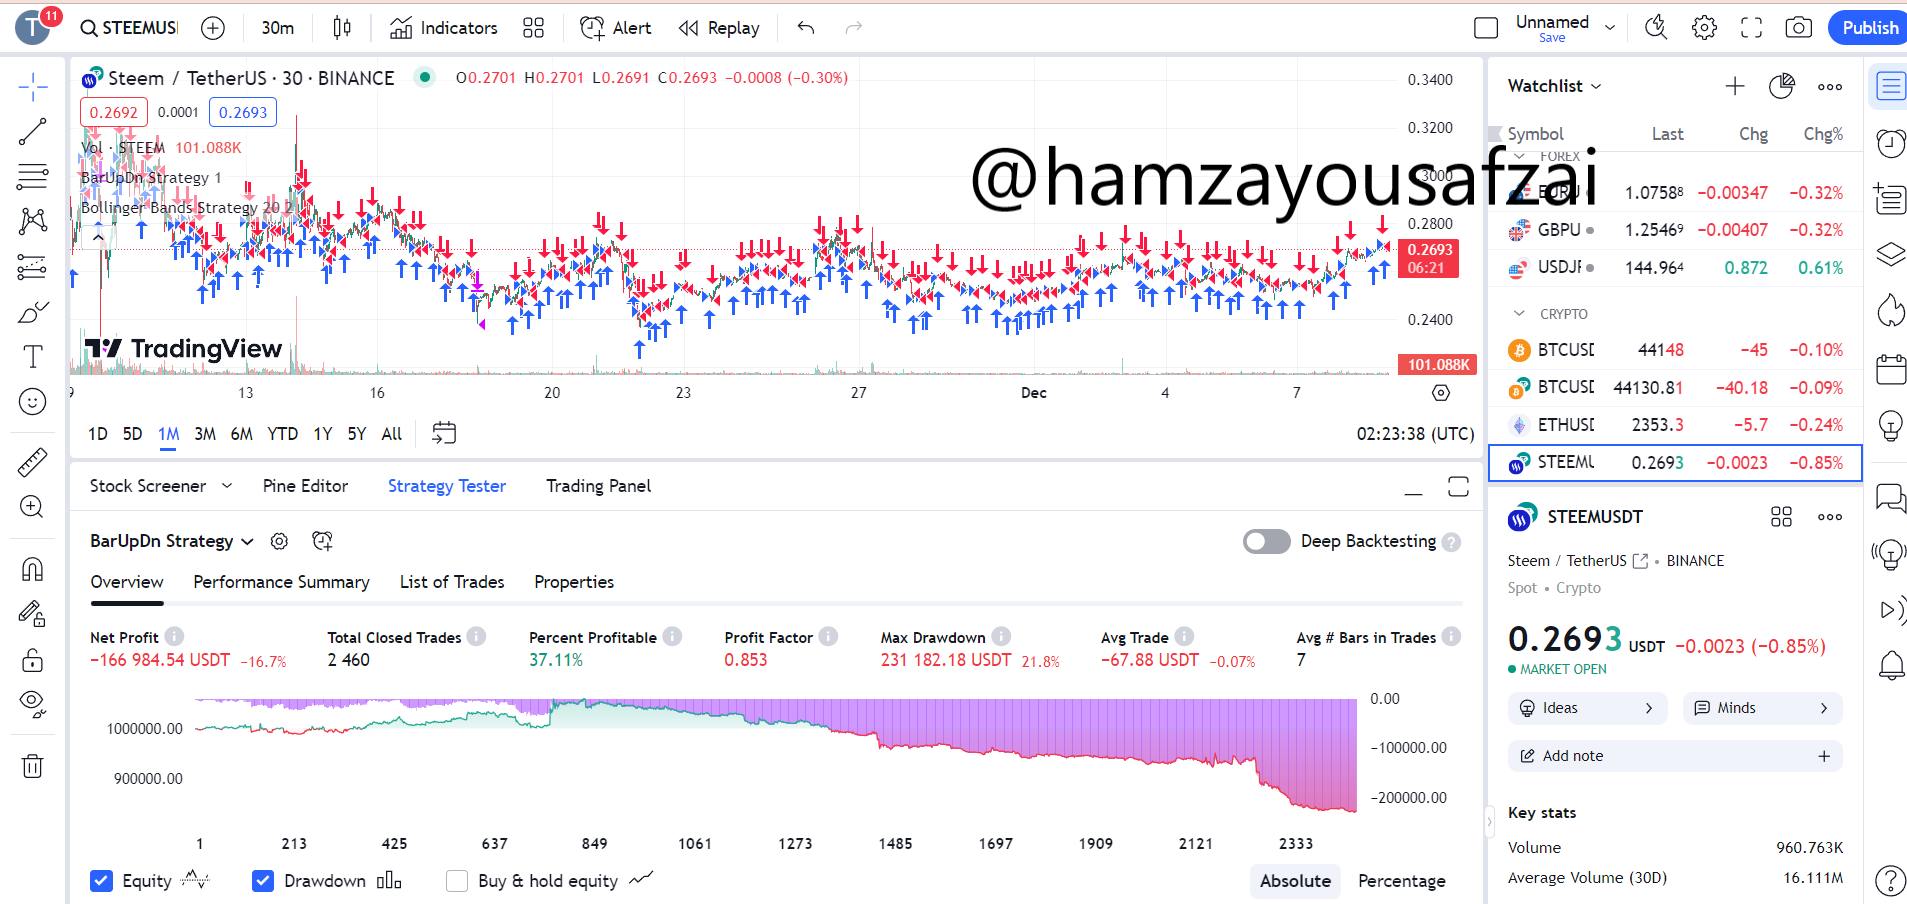Image resolution: width=1907 pixels, height=904 pixels.
Task: Open the Stock Screener dropdown arrow
Action: pyautogui.click(x=227, y=486)
